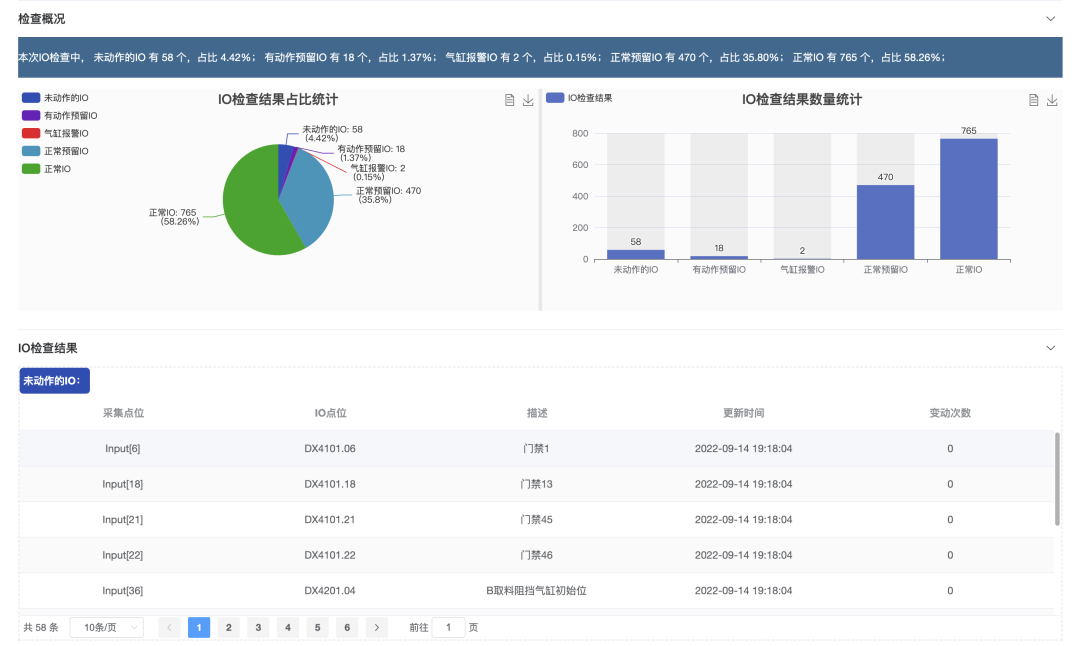Screen dimensions: 1080x646
Task: Collapse the IO检查结果 section chevron
Action: [1050, 348]
